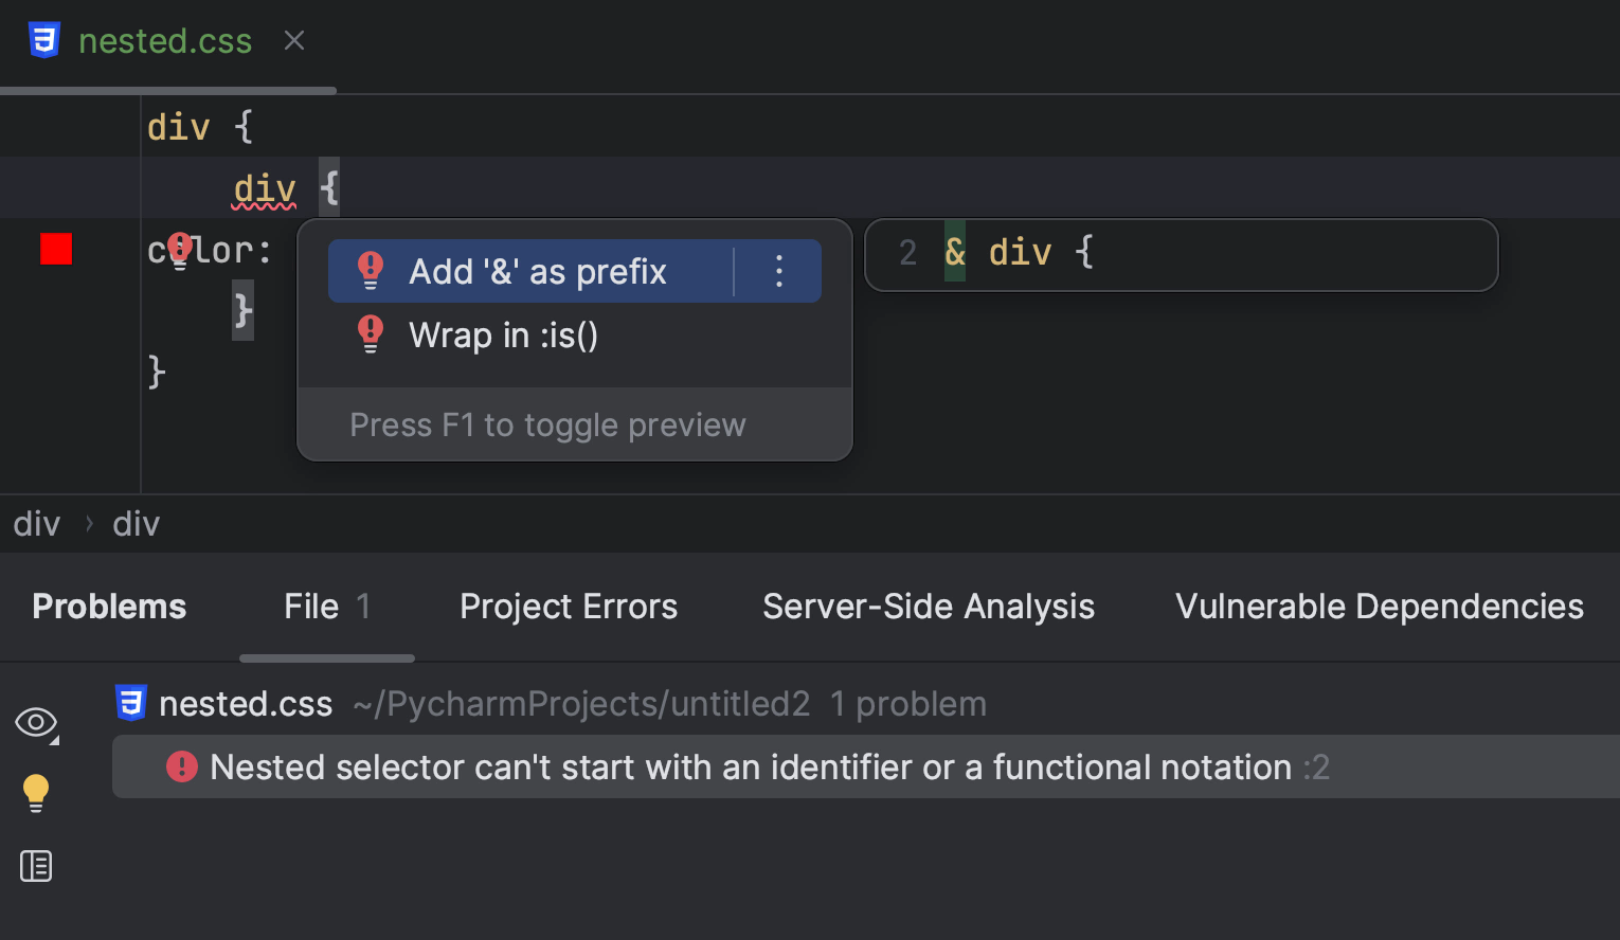
Task: Open more options for Add '&' as prefix
Action: pos(779,272)
